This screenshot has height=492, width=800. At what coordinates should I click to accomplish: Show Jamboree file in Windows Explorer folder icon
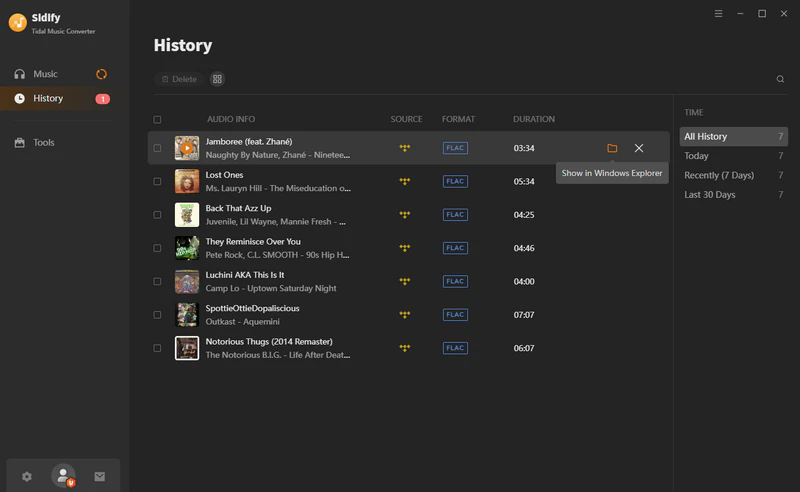coord(612,148)
